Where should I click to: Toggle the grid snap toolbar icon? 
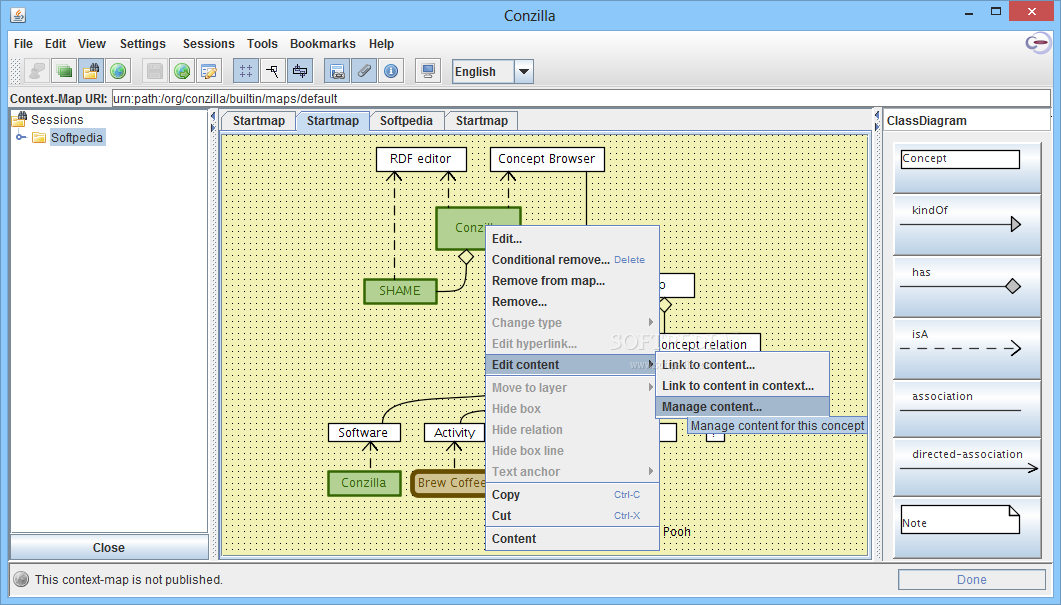pos(246,71)
